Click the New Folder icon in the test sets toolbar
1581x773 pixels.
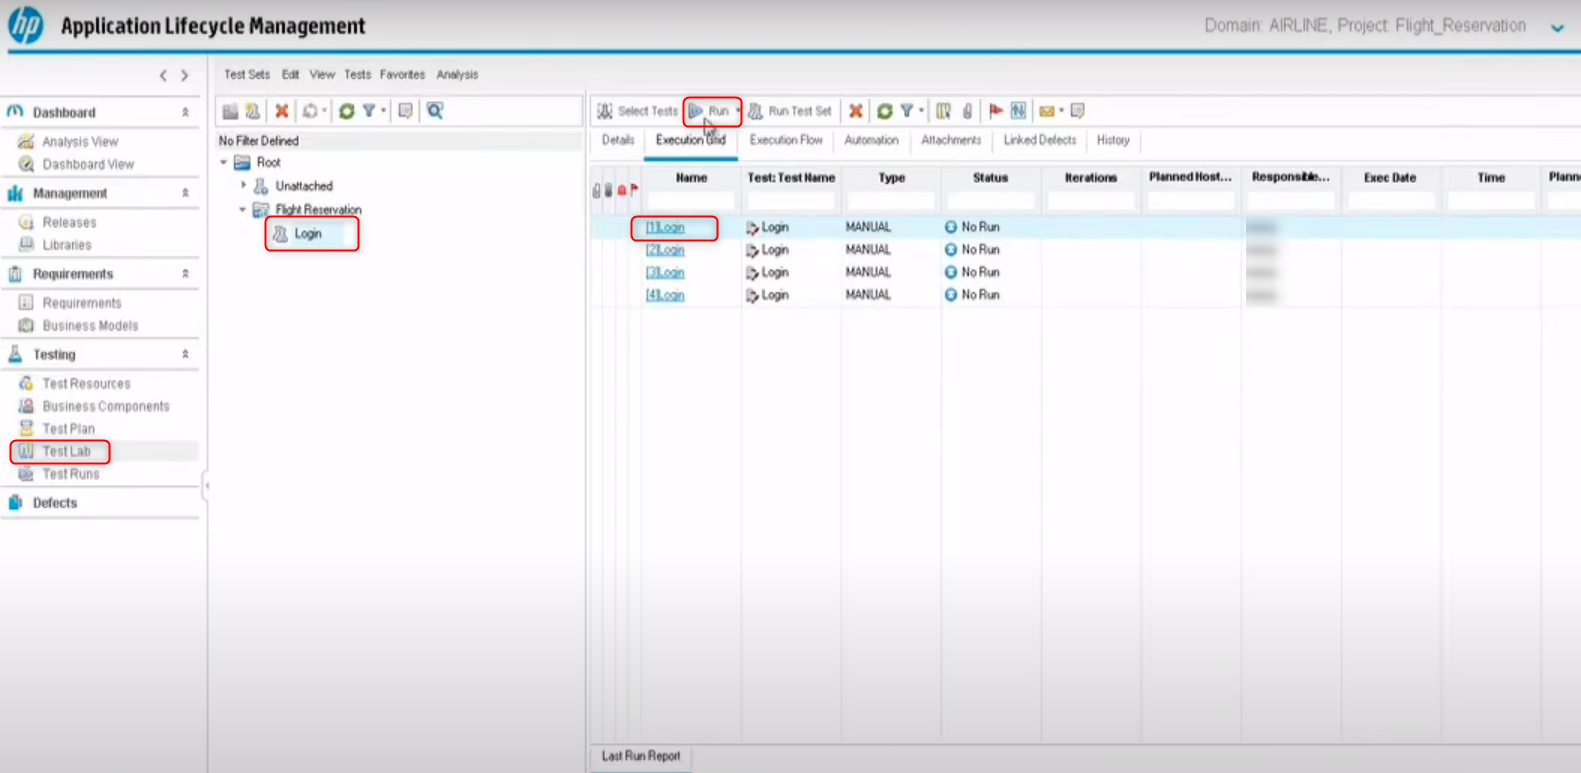pyautogui.click(x=230, y=111)
